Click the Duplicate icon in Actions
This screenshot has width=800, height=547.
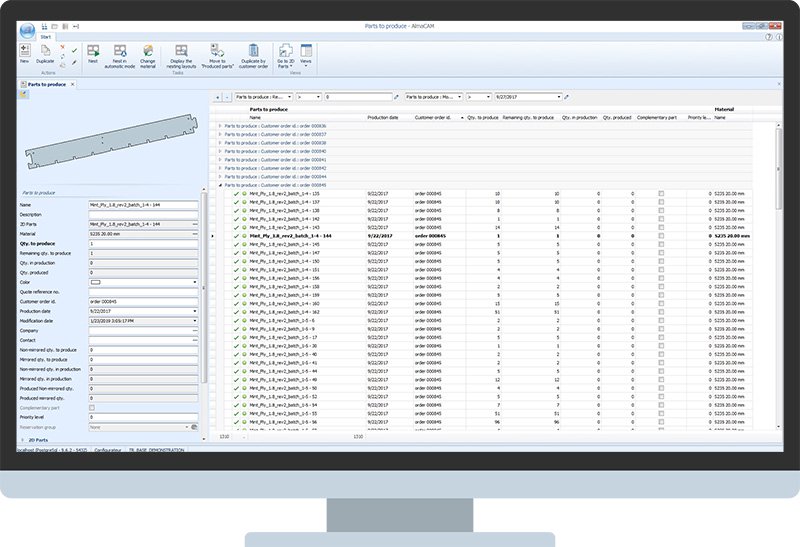click(x=45, y=53)
